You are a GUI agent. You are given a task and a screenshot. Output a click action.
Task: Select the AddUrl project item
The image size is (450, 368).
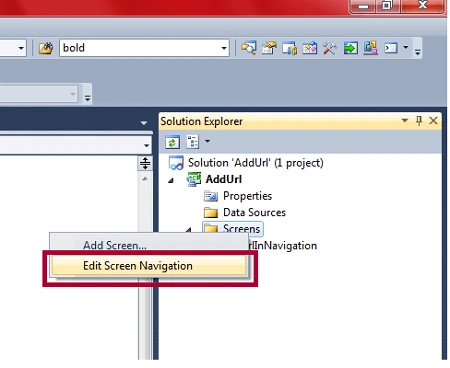coord(224,179)
